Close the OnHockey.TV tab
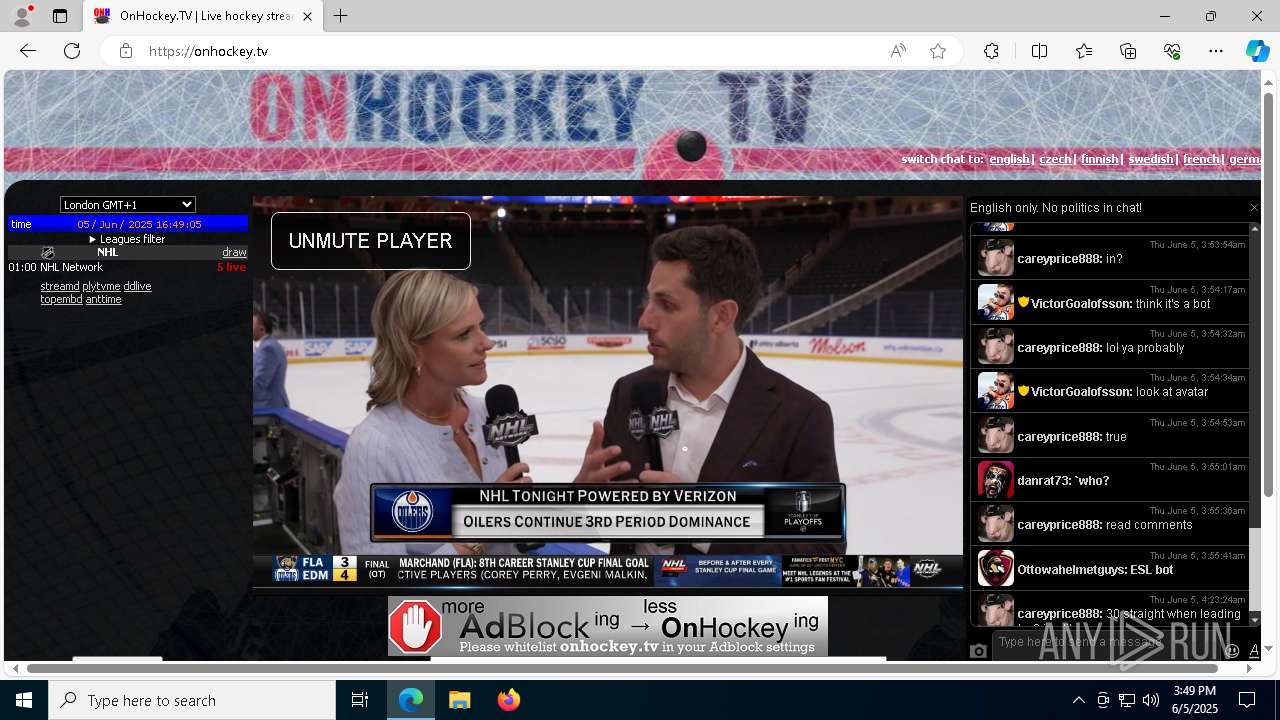1280x720 pixels. tap(307, 16)
